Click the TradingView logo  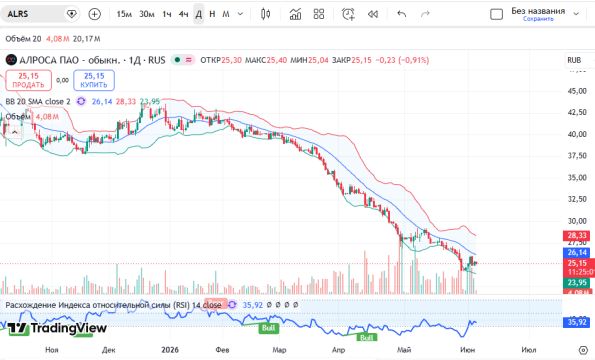(57, 328)
